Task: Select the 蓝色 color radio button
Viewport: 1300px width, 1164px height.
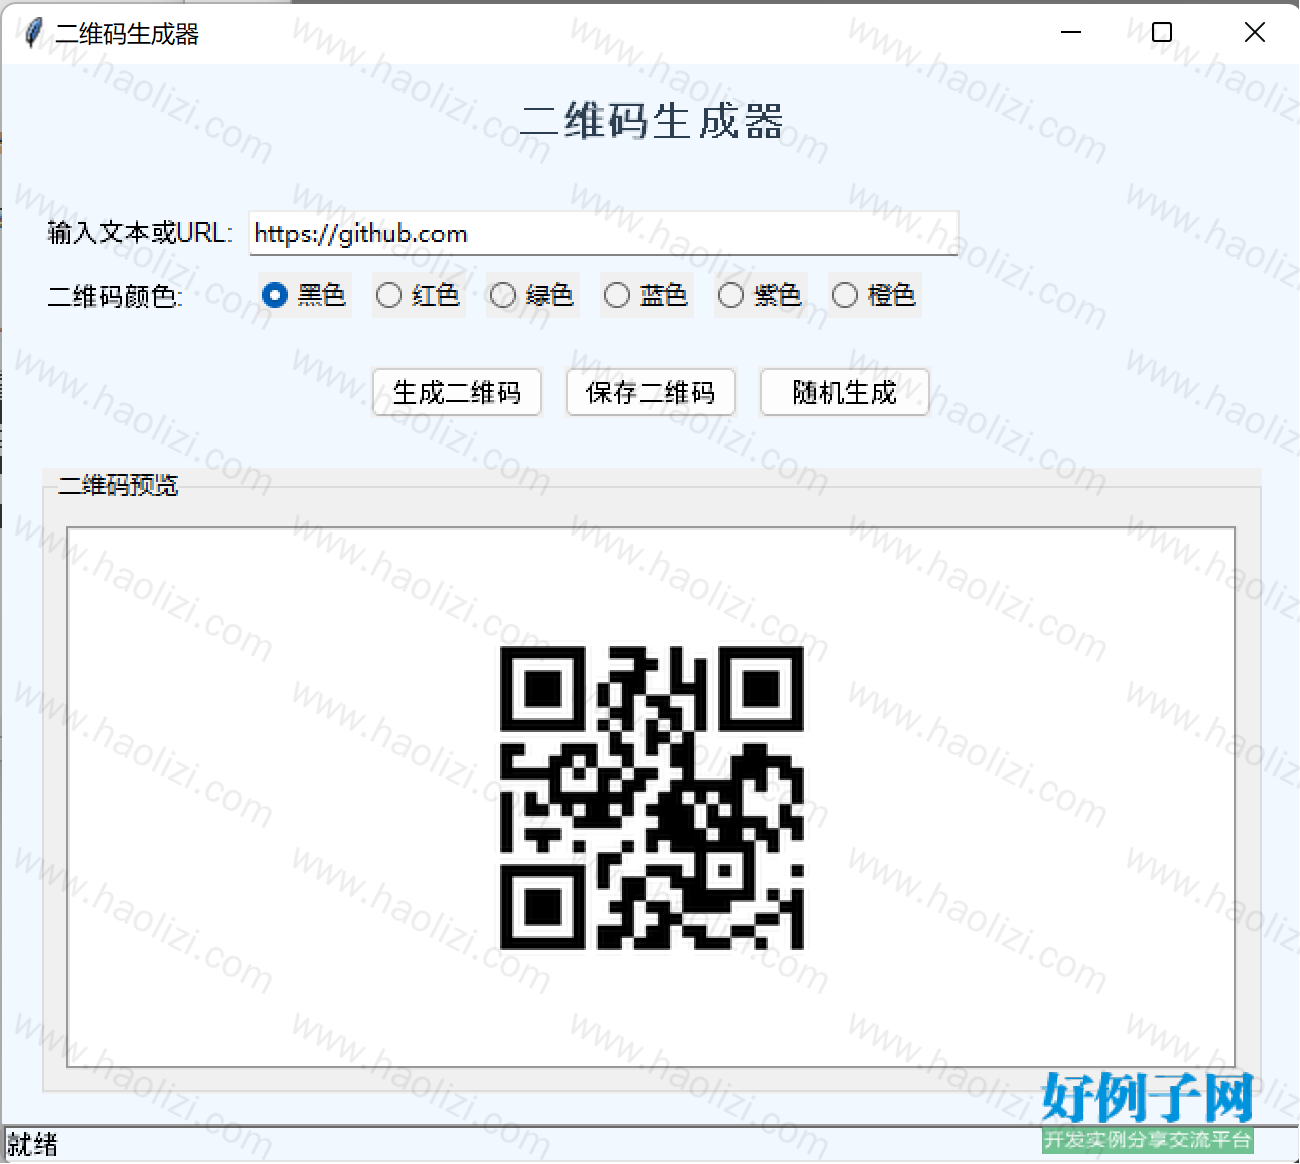Action: pos(646,295)
